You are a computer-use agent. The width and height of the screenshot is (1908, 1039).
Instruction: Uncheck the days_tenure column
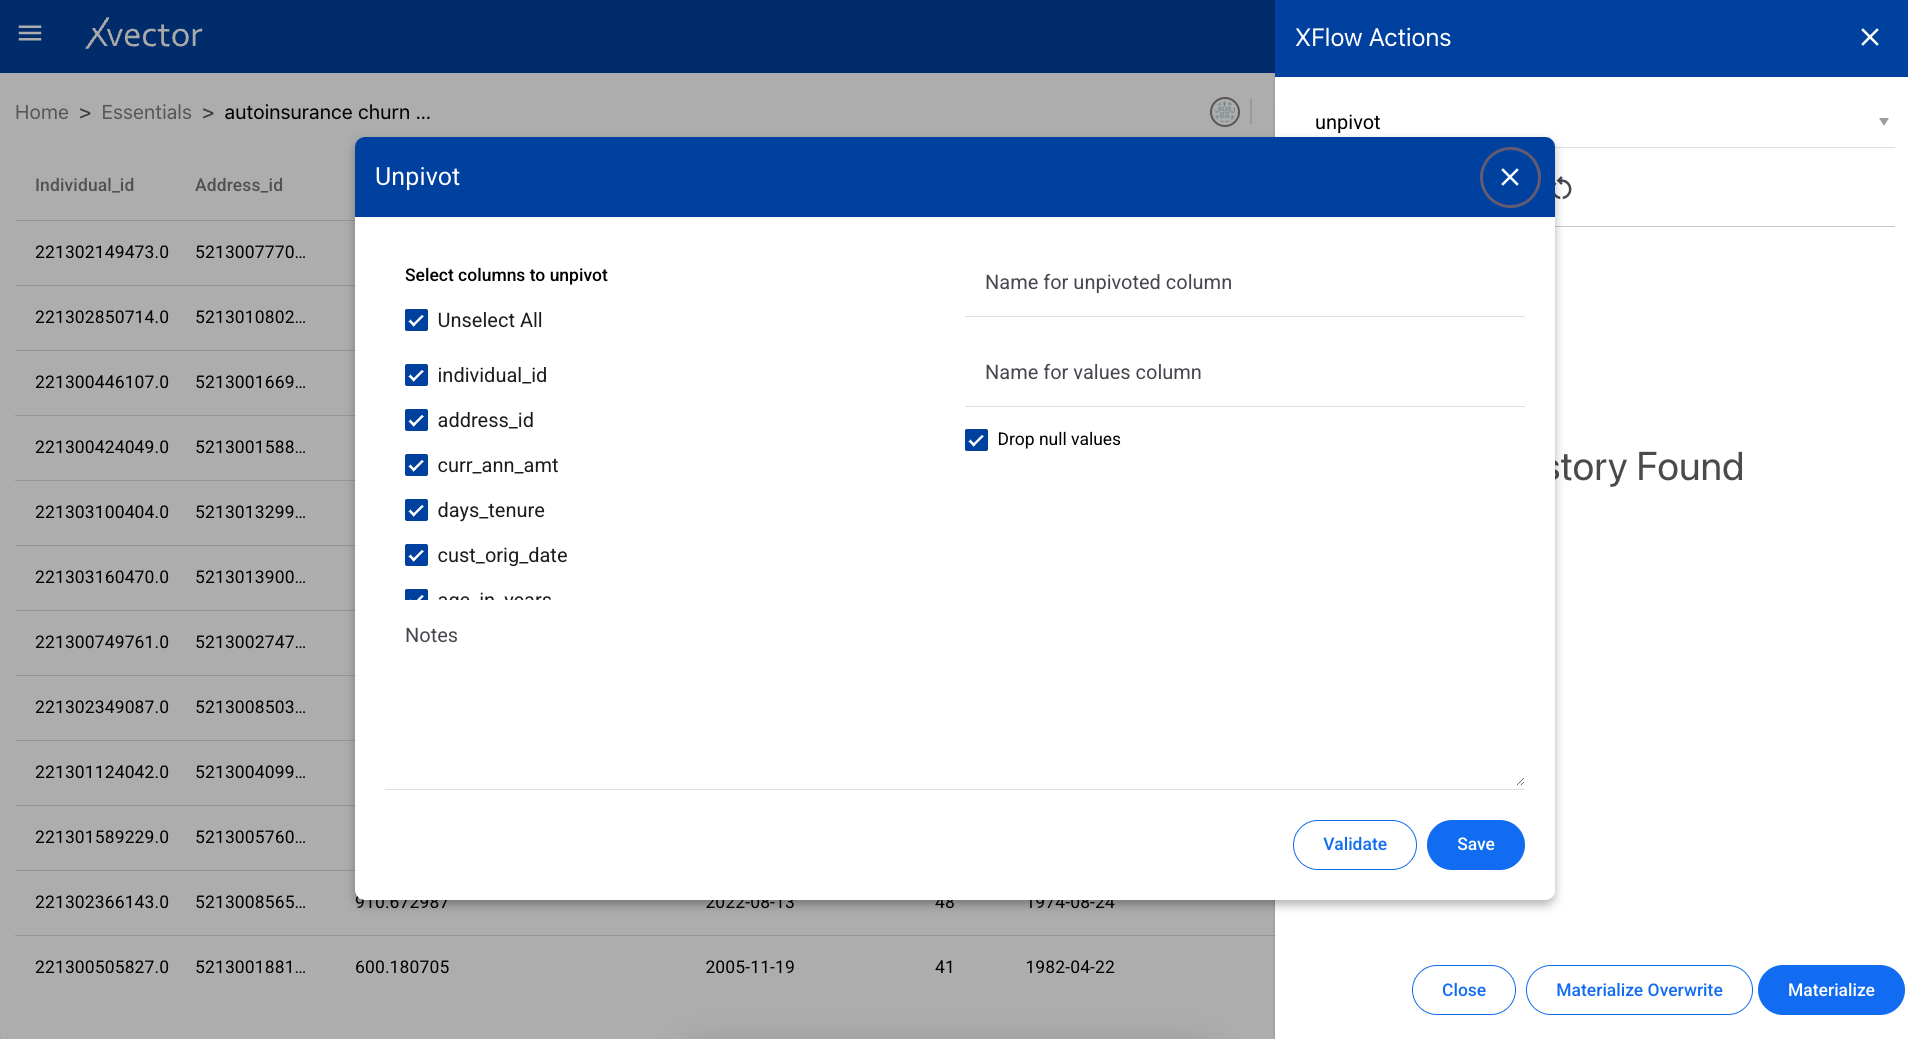click(416, 510)
